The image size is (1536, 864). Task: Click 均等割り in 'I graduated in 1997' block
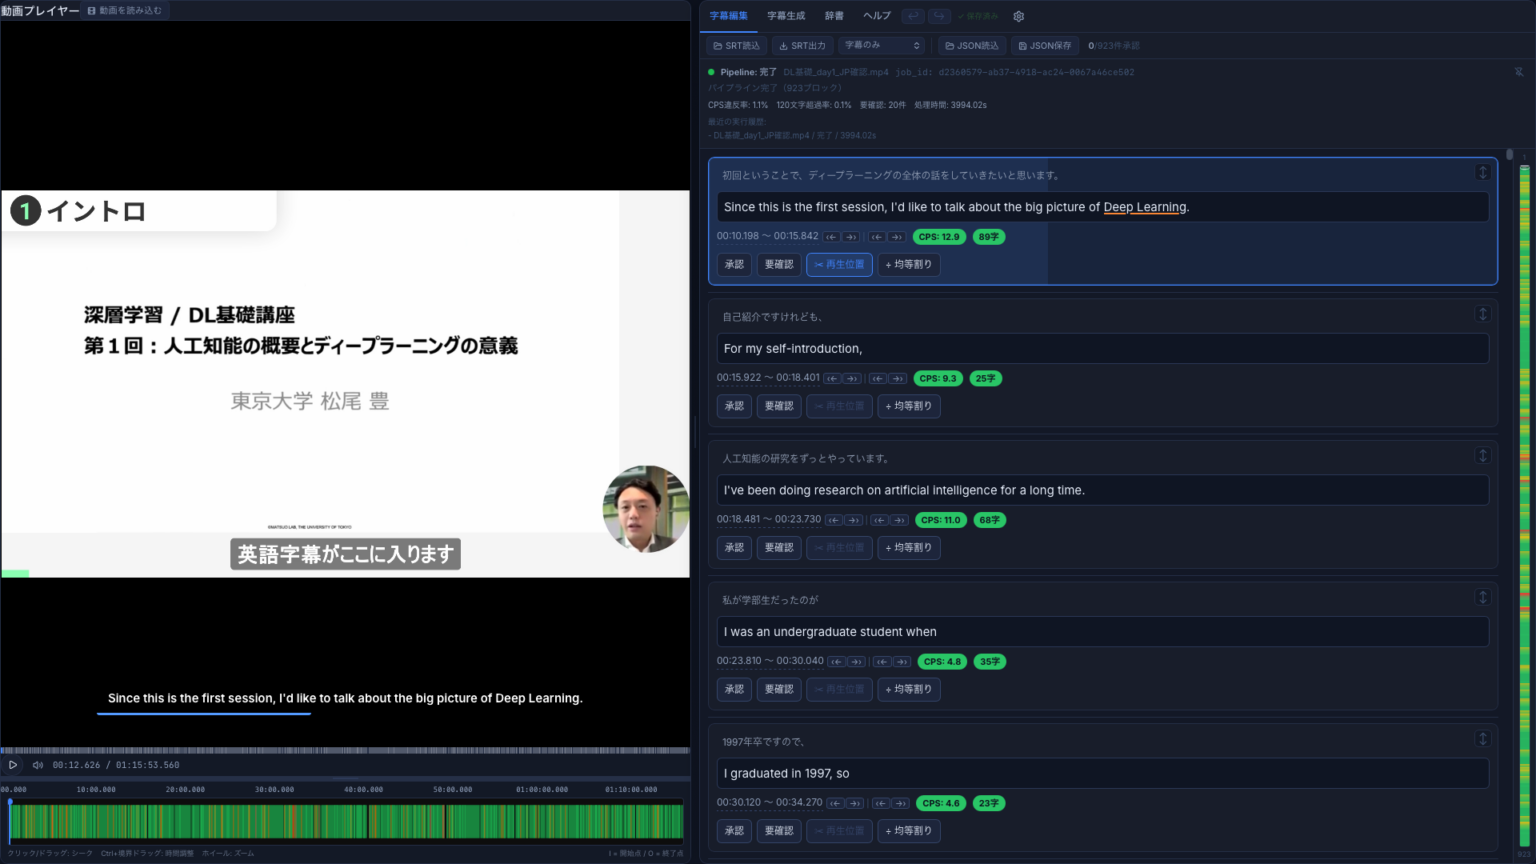[909, 831]
